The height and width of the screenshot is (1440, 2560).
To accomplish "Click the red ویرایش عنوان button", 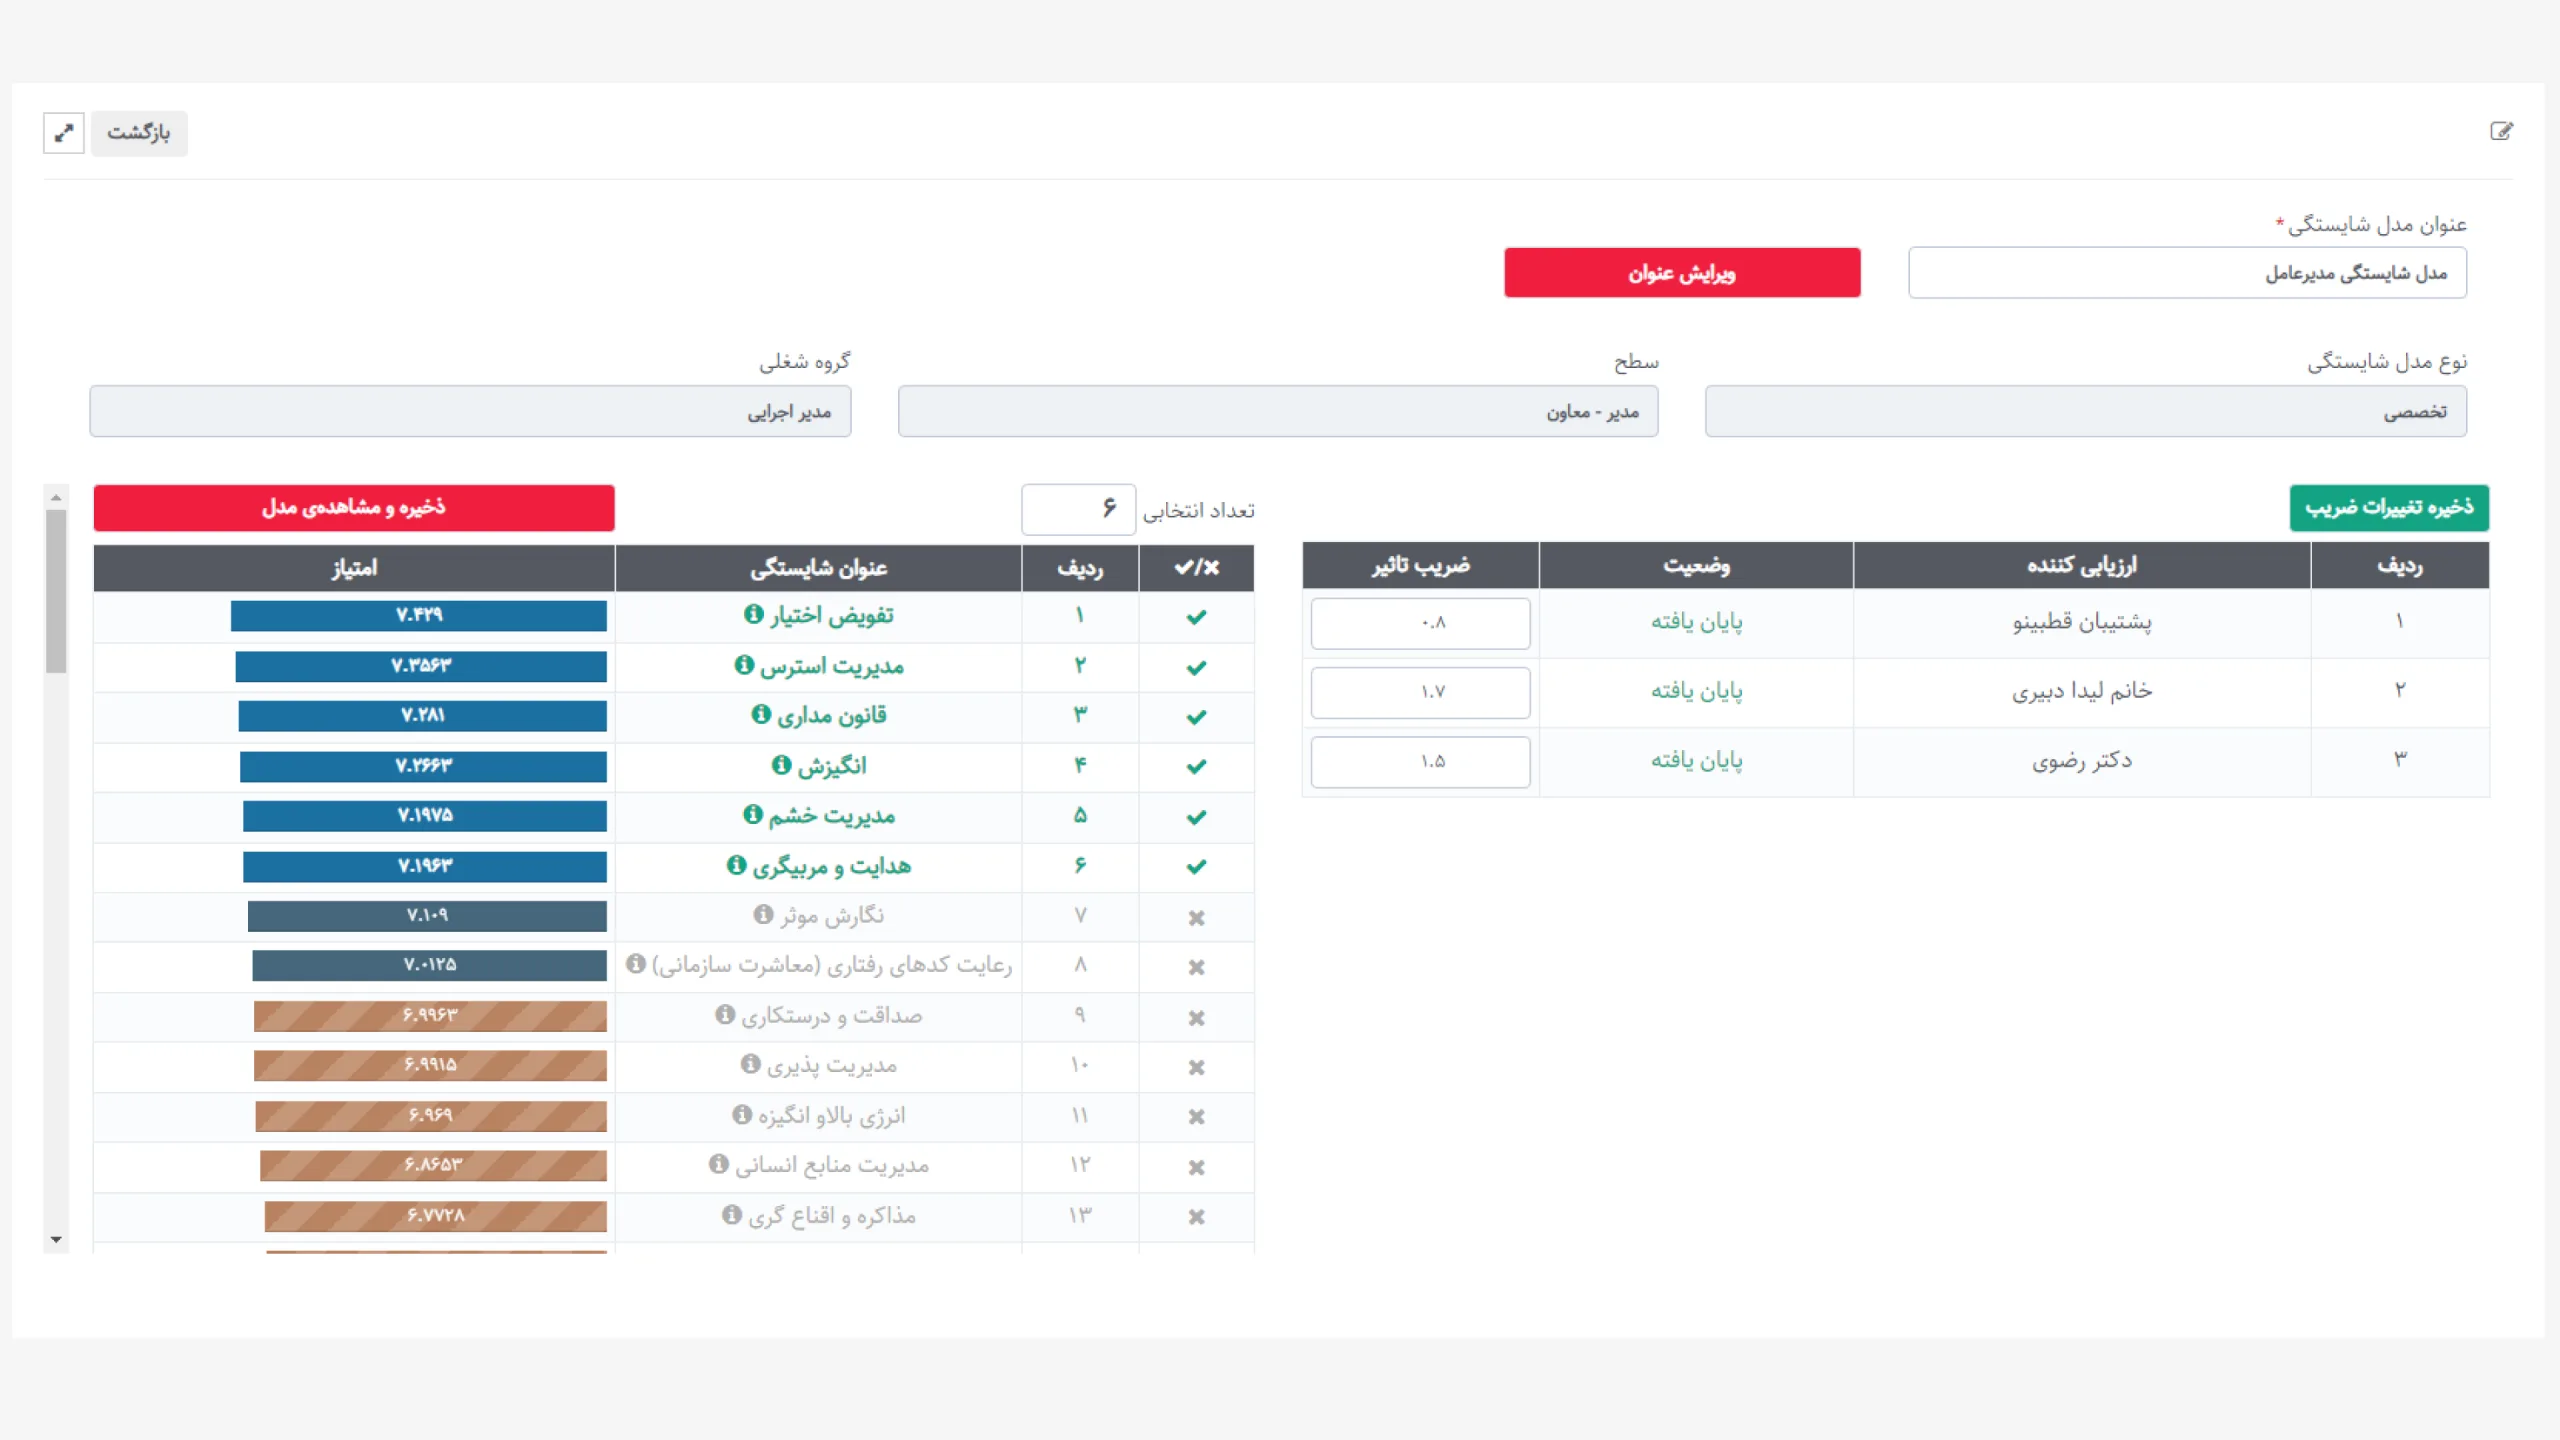I will (x=1682, y=272).
